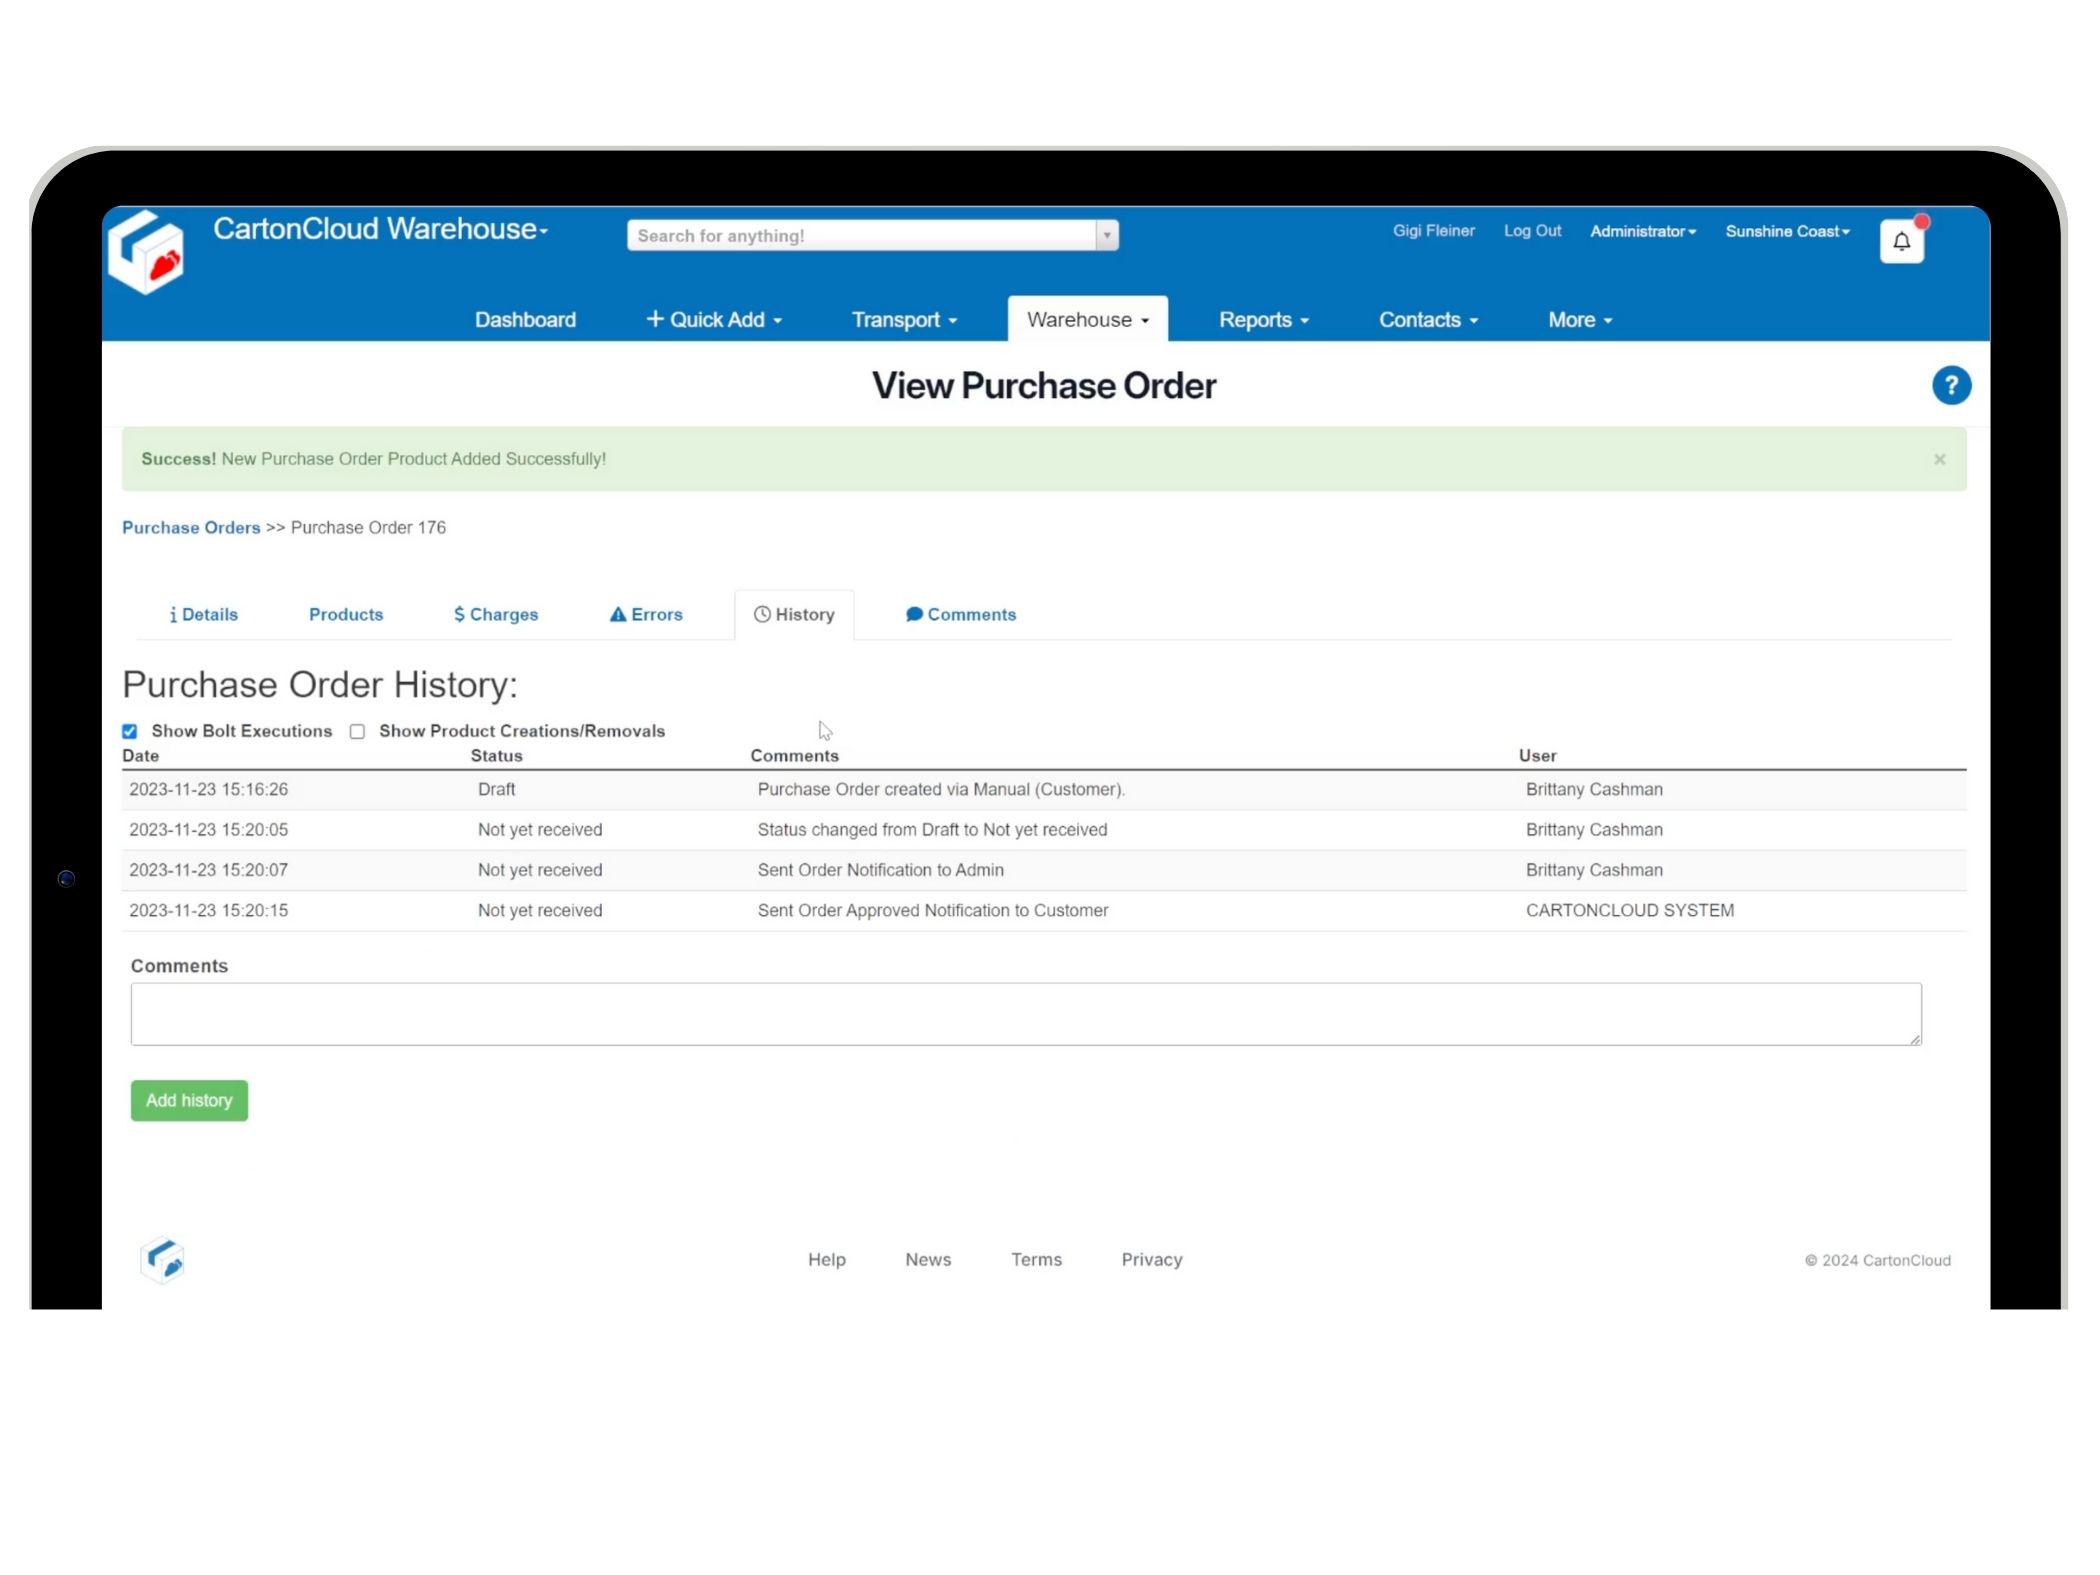This screenshot has height=1575, width=2100.
Task: Open the Errors tab with warning icon
Action: point(646,614)
